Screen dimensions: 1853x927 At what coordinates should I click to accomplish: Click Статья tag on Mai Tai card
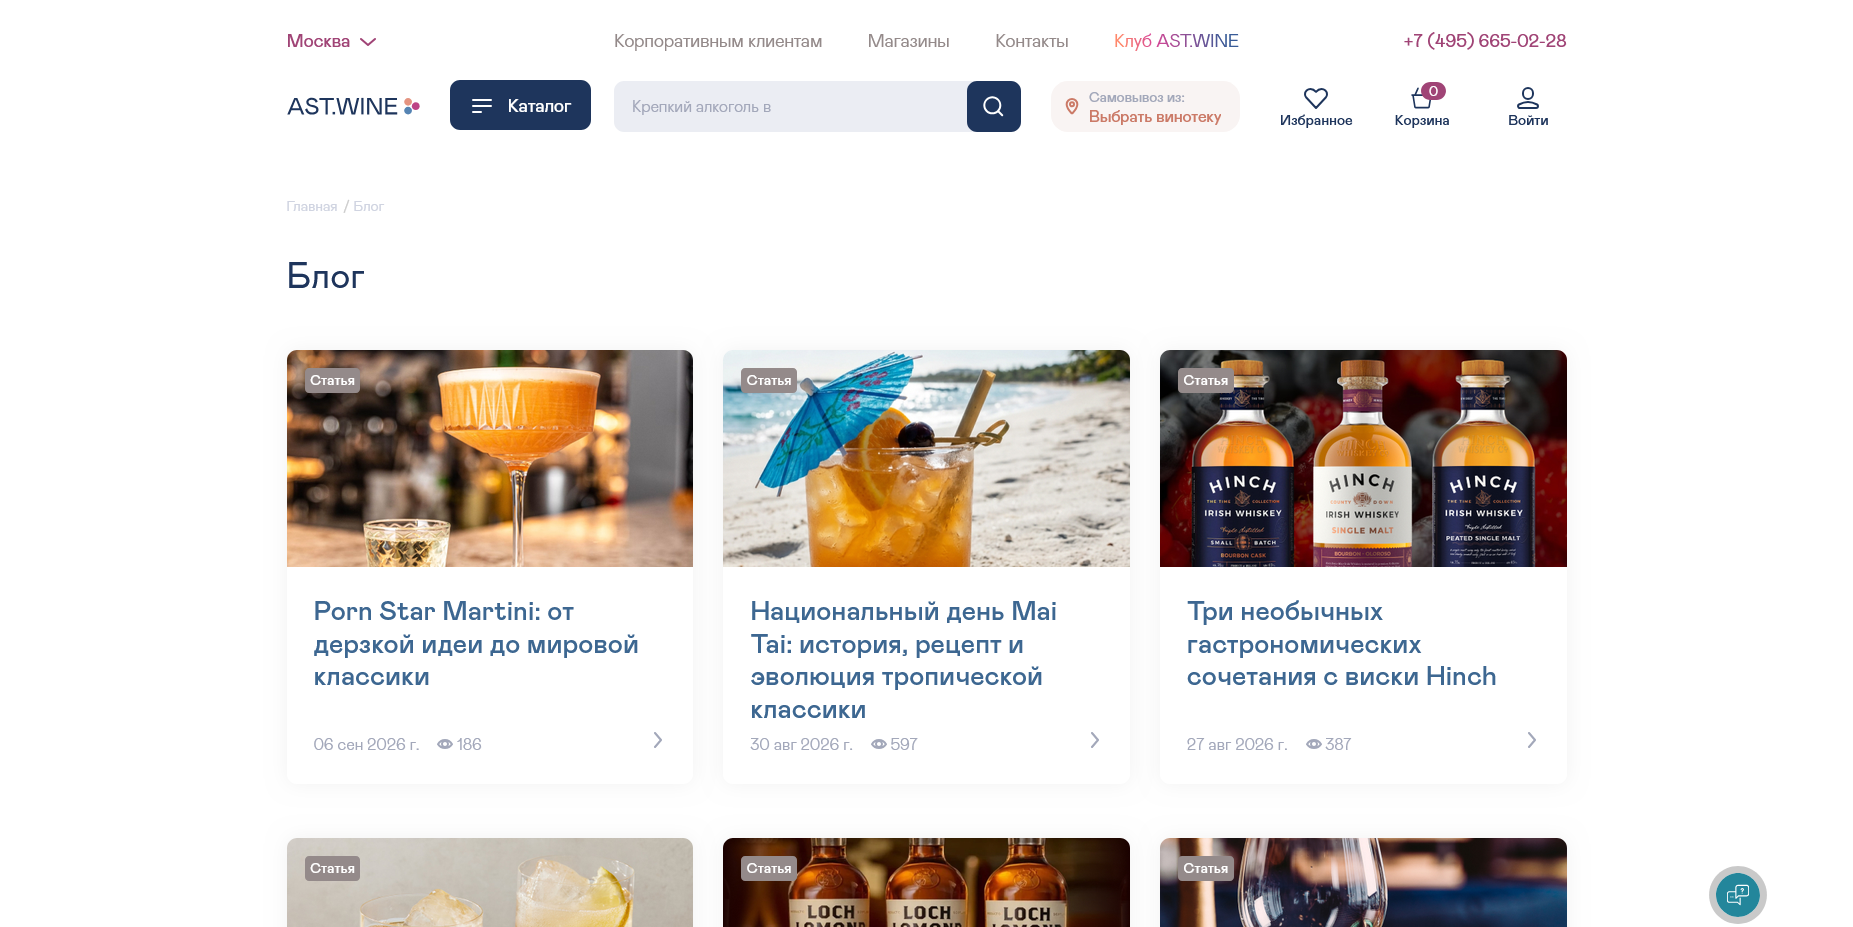[769, 380]
